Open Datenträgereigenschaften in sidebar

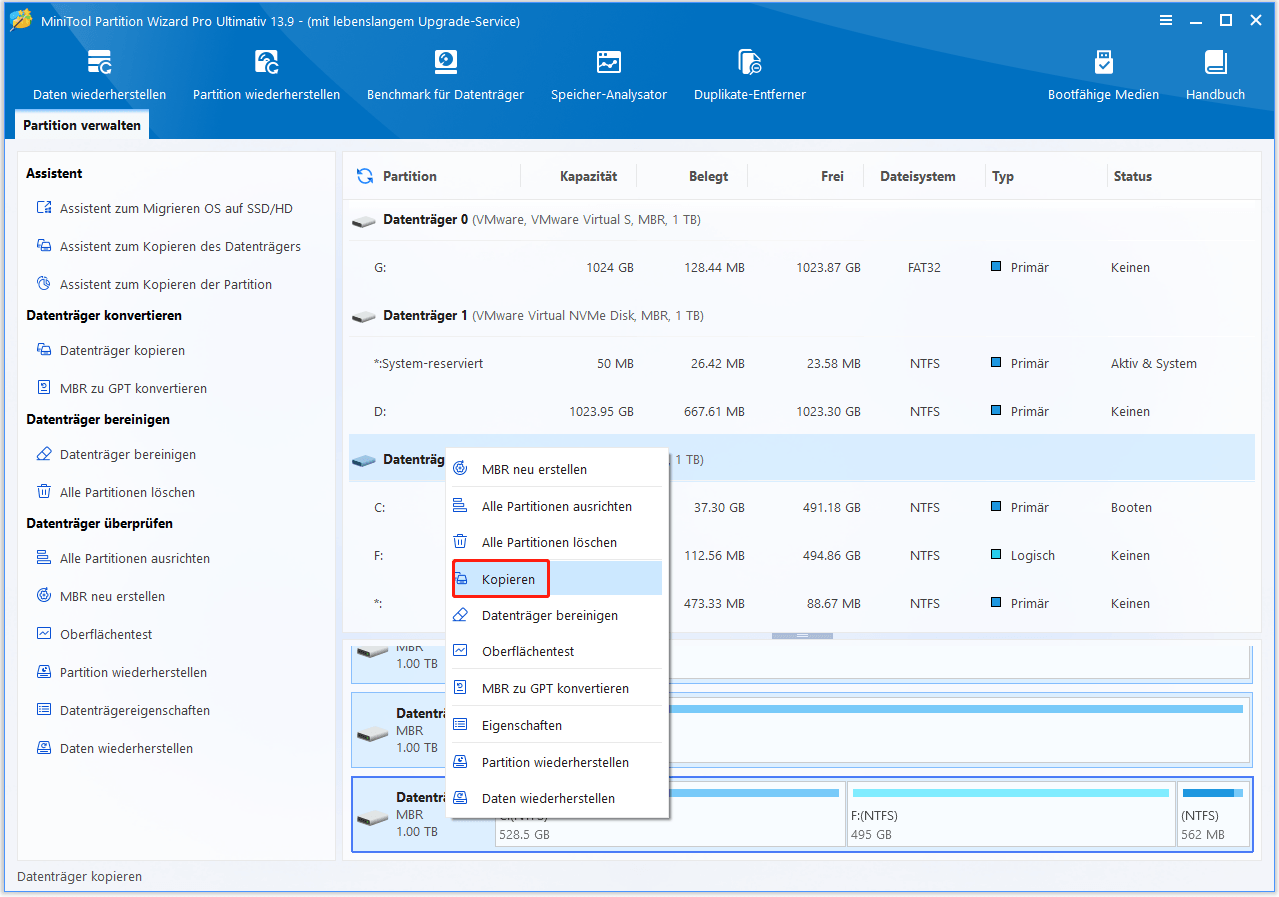coord(123,710)
